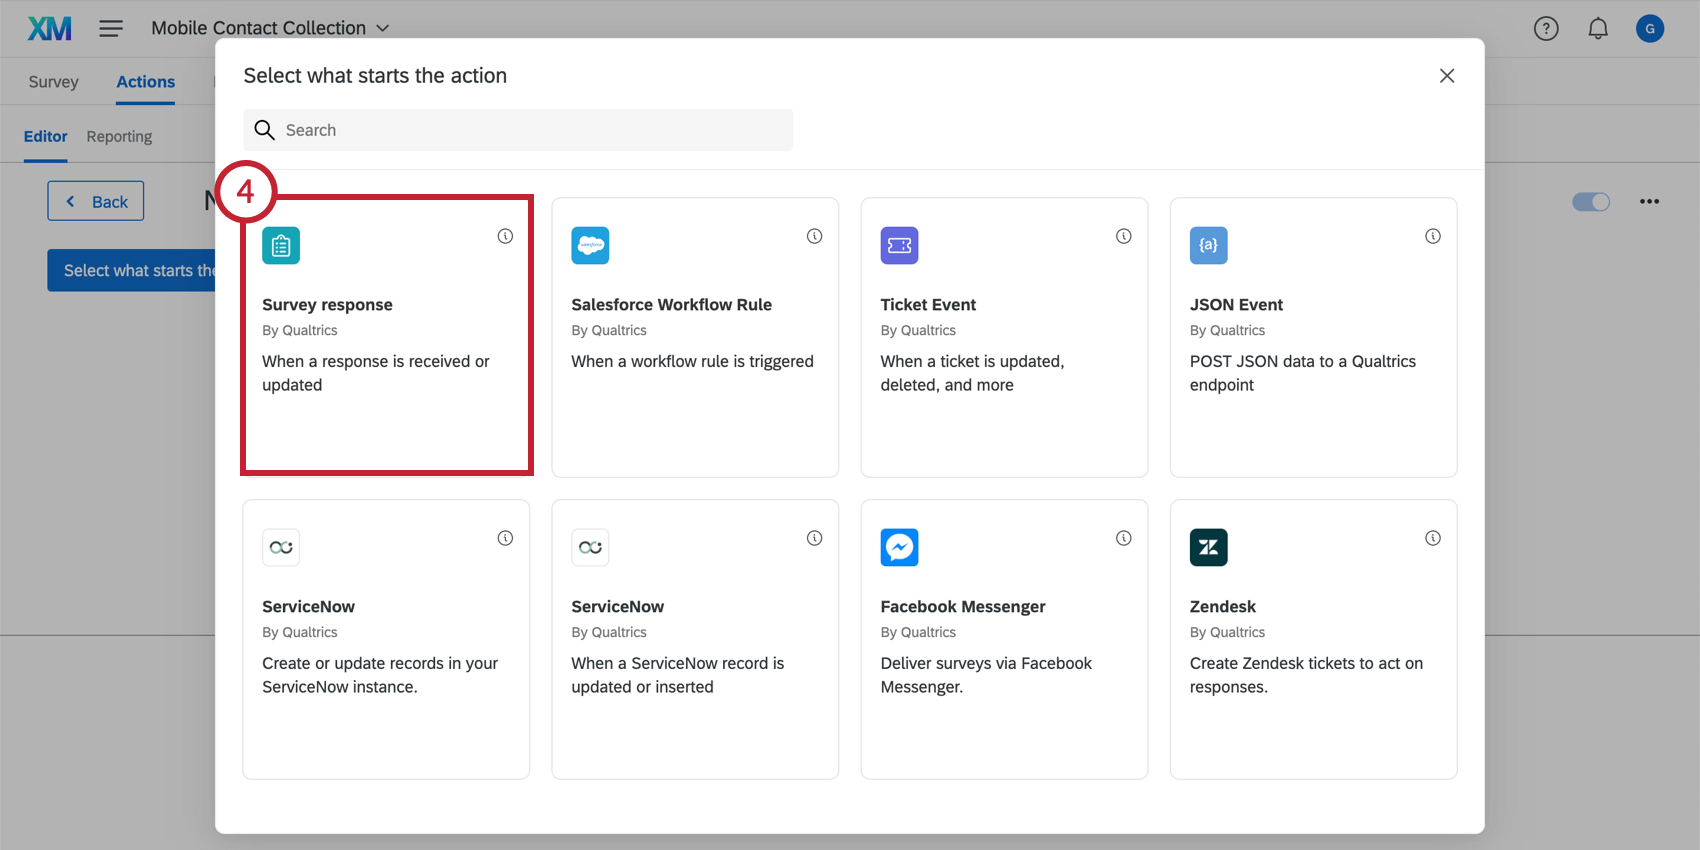Choose Salesforce Workflow Rule title
Viewport: 1700px width, 850px height.
(x=671, y=305)
